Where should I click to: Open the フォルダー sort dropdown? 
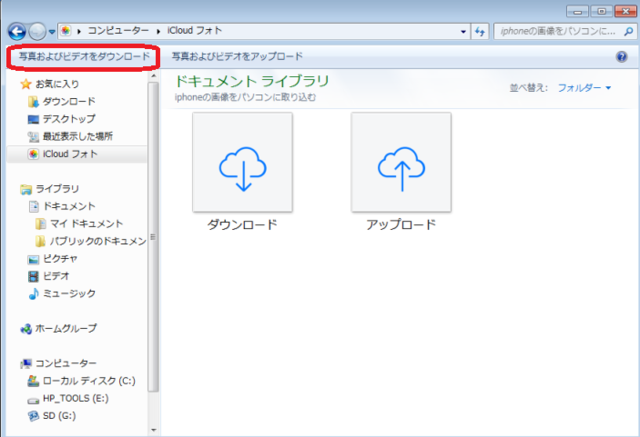[584, 88]
